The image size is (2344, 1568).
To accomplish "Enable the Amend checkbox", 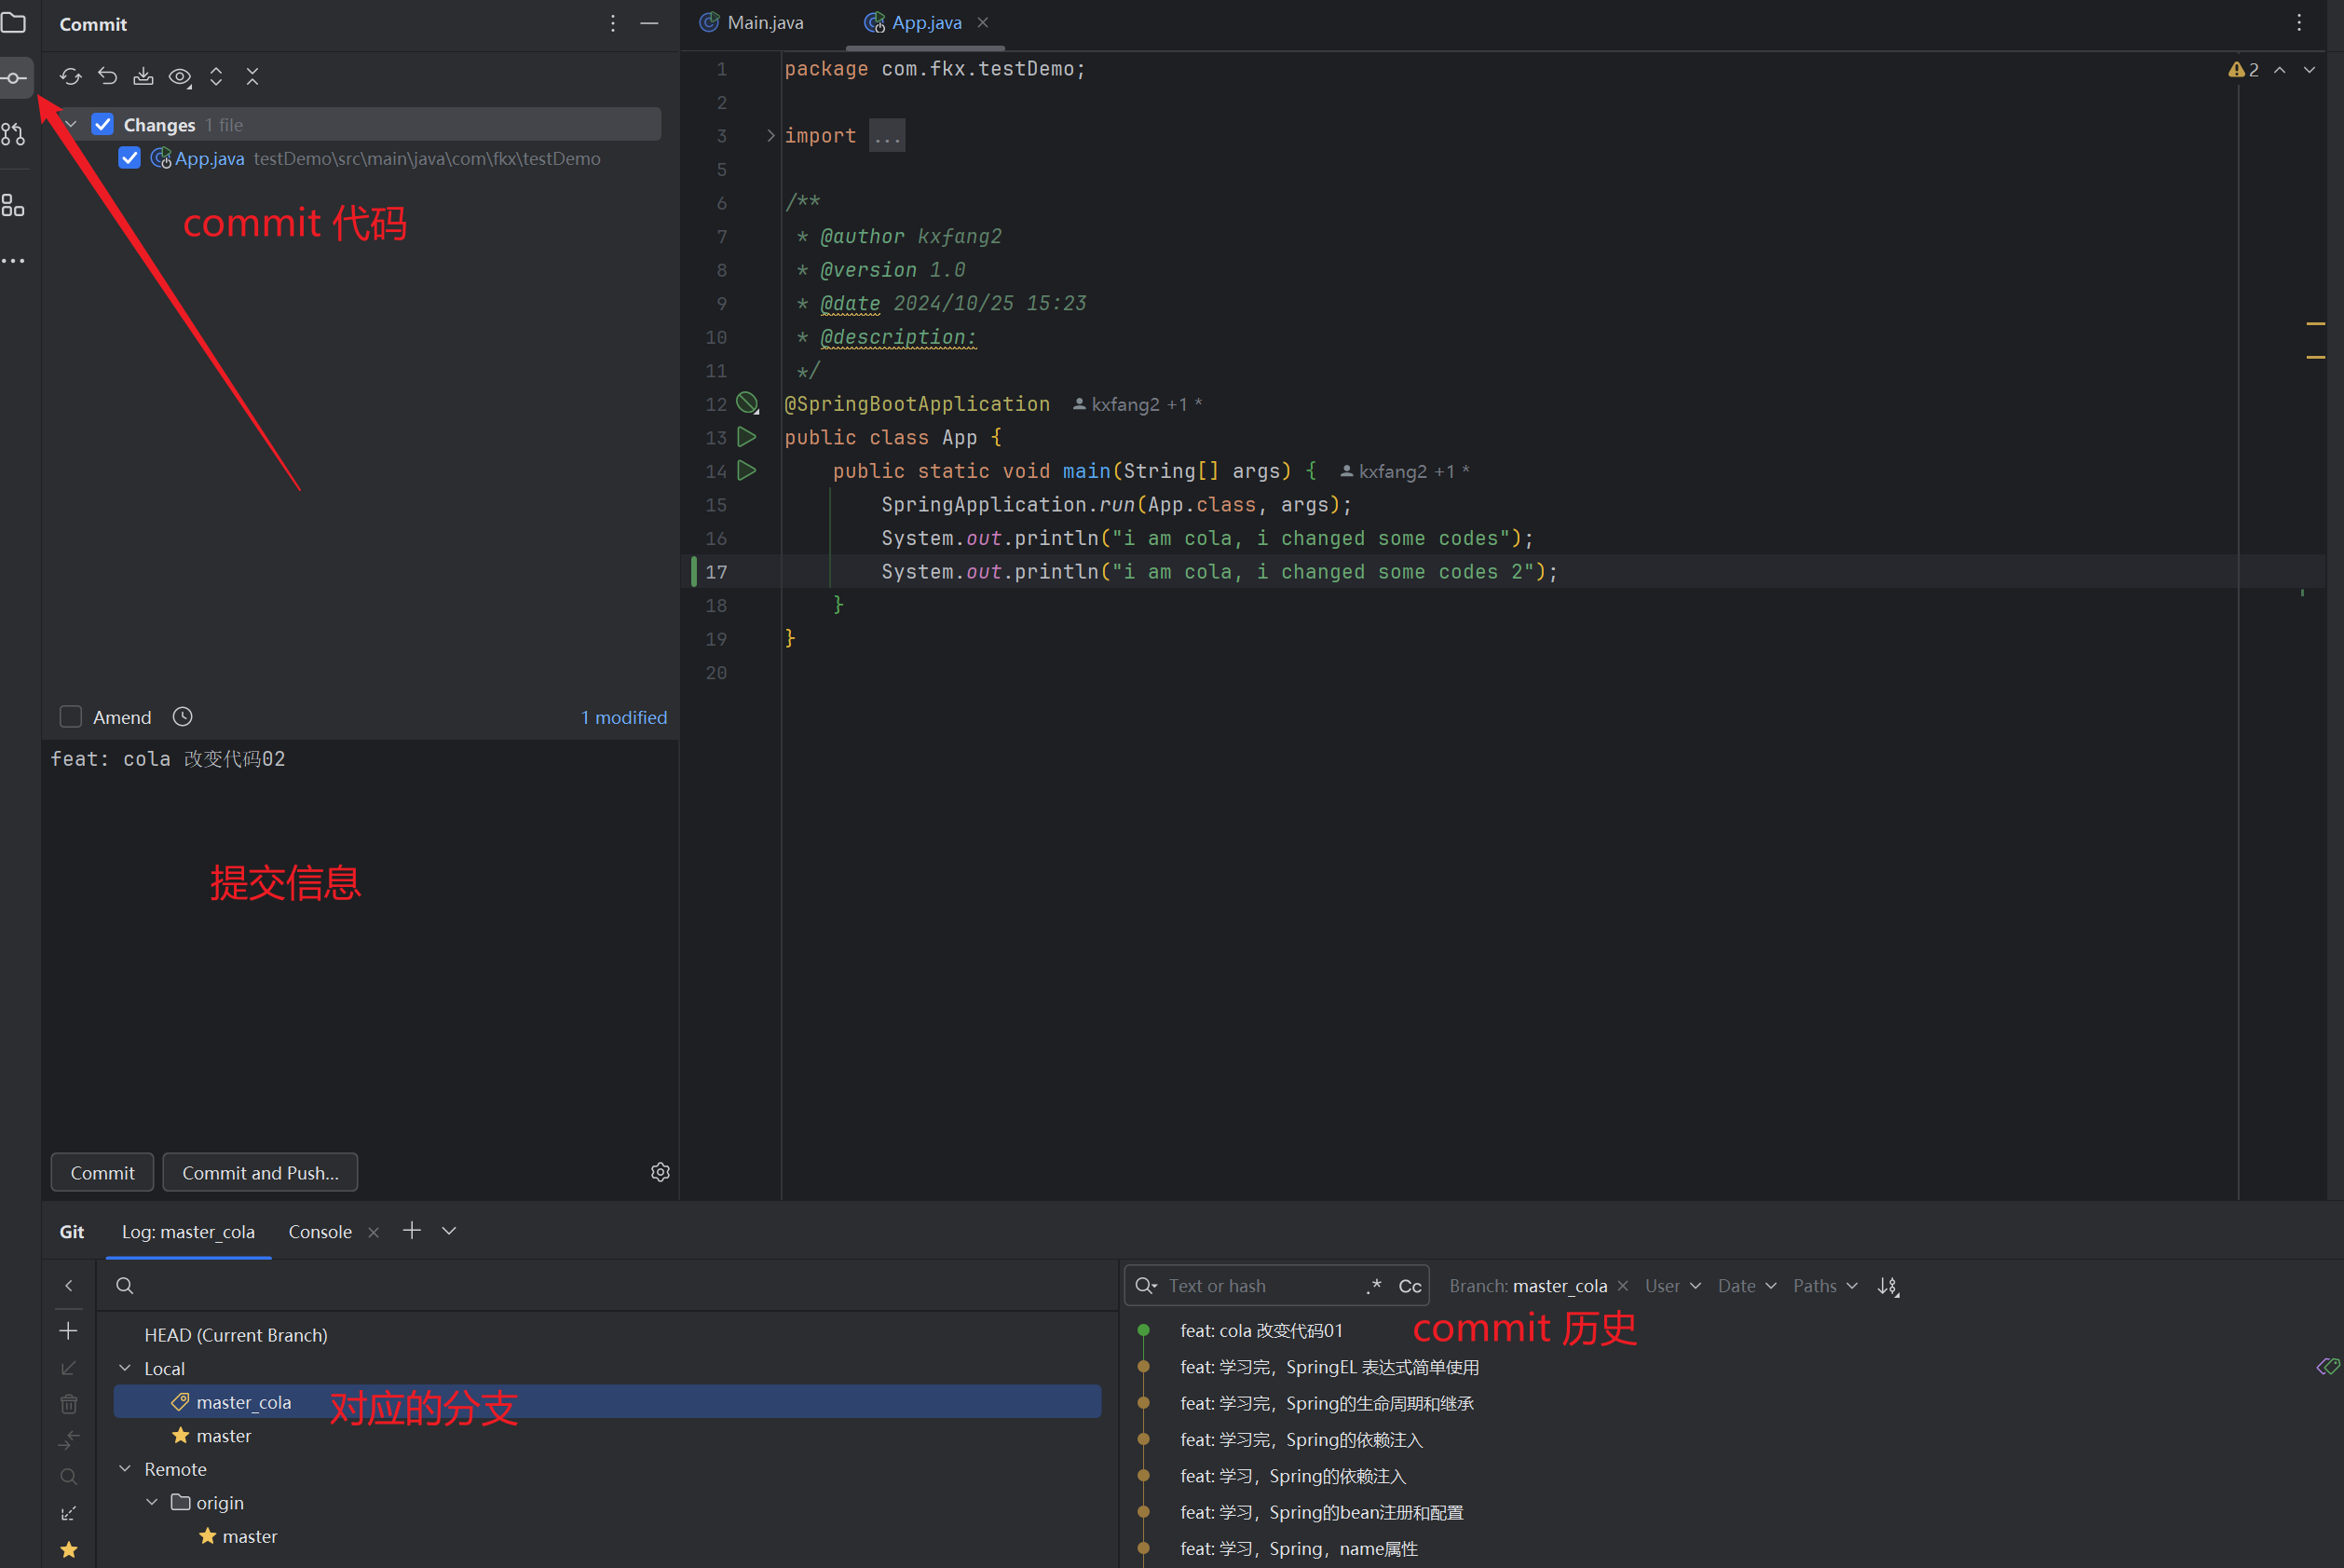I will [x=71, y=717].
